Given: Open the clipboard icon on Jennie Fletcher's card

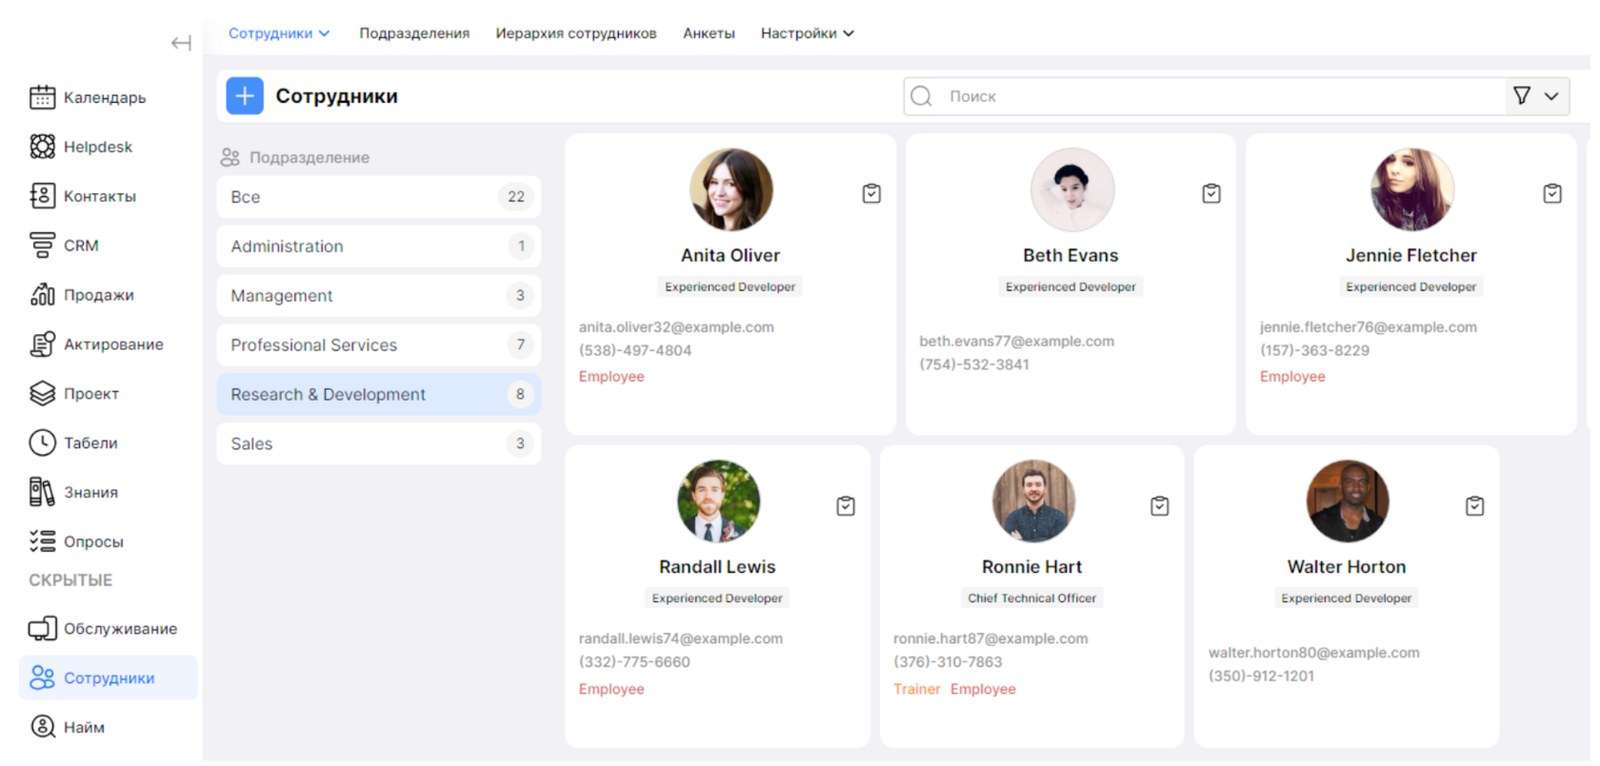Looking at the screenshot, I should (1552, 193).
